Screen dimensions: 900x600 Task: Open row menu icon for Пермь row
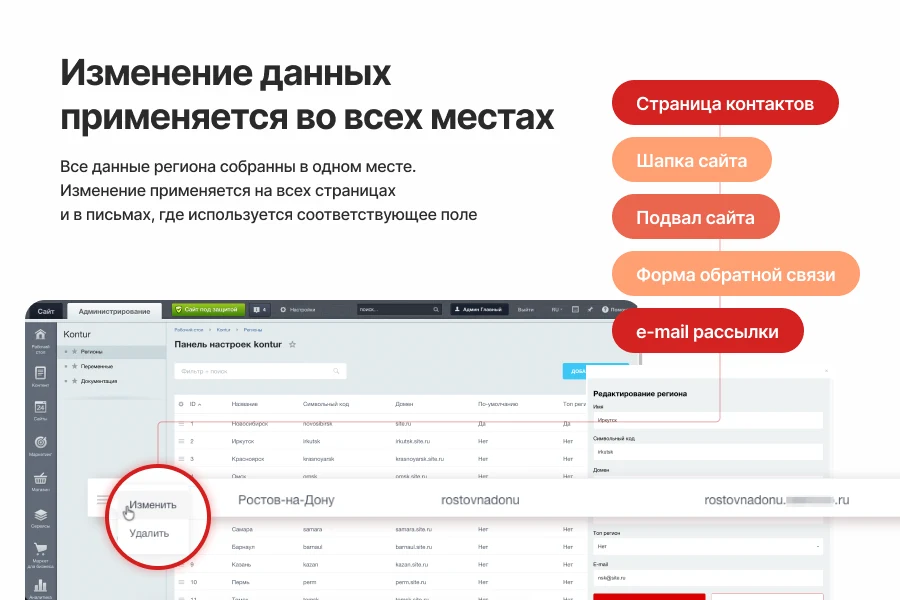point(181,582)
